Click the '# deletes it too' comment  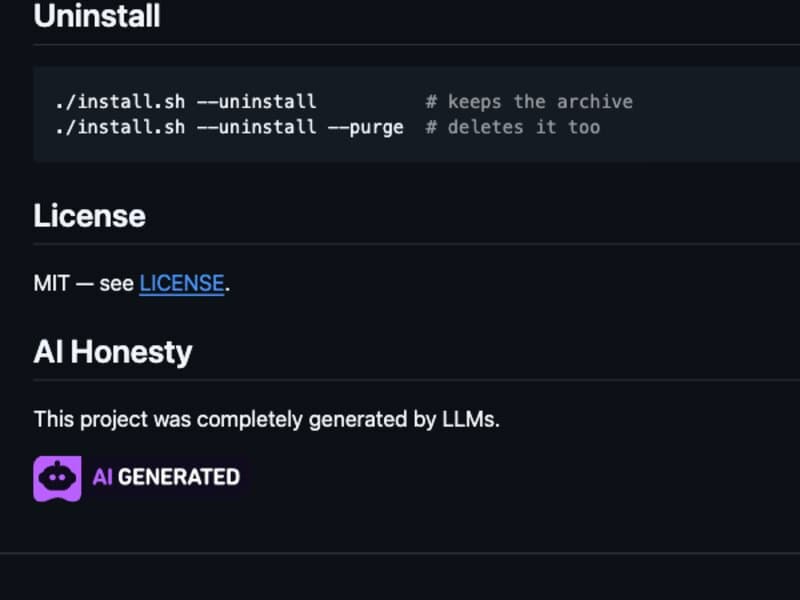[513, 127]
